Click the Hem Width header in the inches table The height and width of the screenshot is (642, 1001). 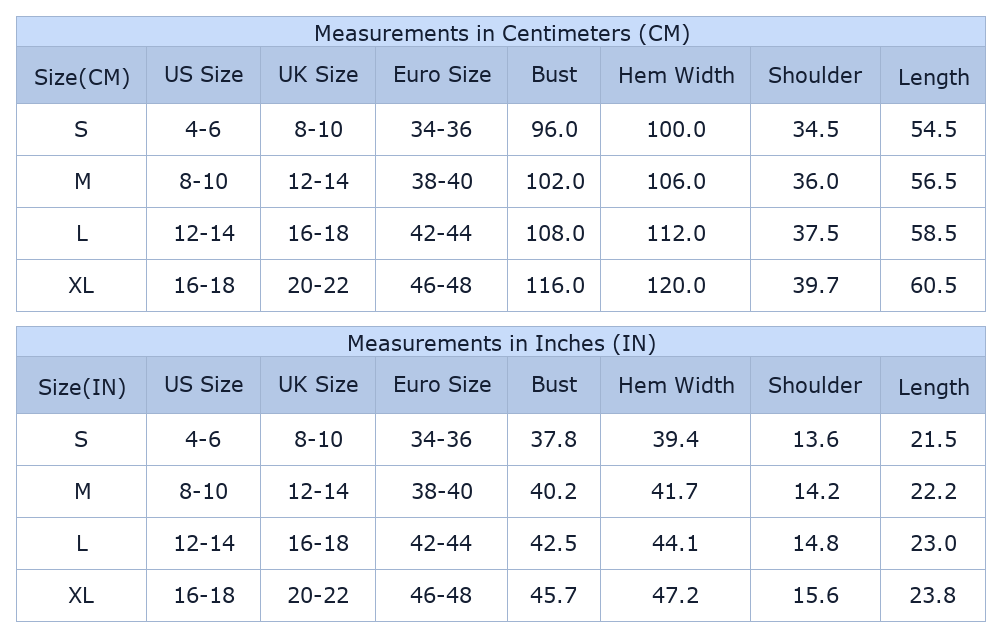(676, 385)
